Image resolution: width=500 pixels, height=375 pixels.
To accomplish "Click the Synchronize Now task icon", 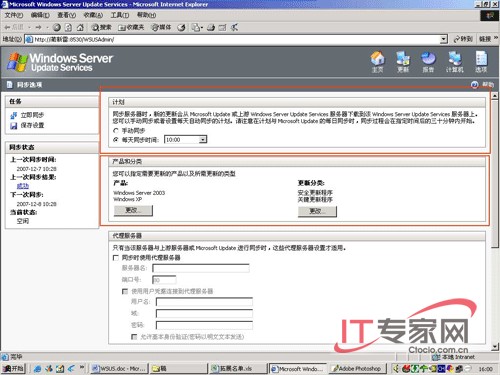I will pyautogui.click(x=14, y=115).
